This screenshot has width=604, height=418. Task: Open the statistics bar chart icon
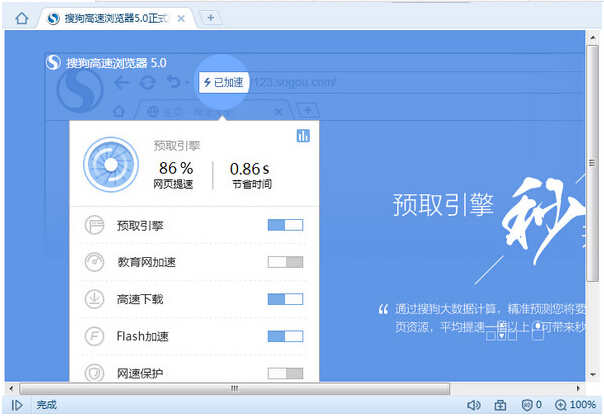[303, 136]
